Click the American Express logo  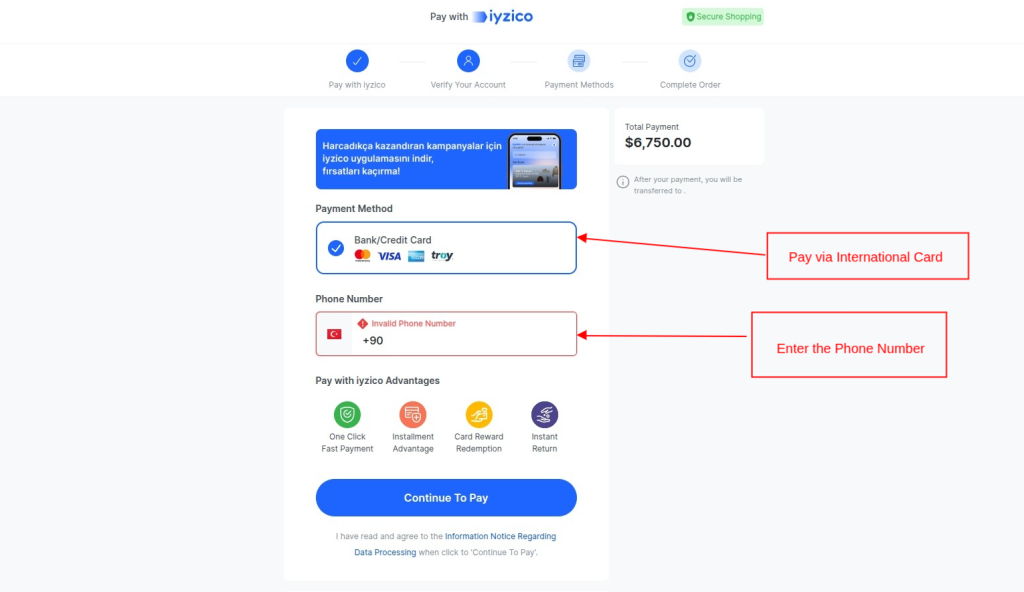tap(416, 256)
